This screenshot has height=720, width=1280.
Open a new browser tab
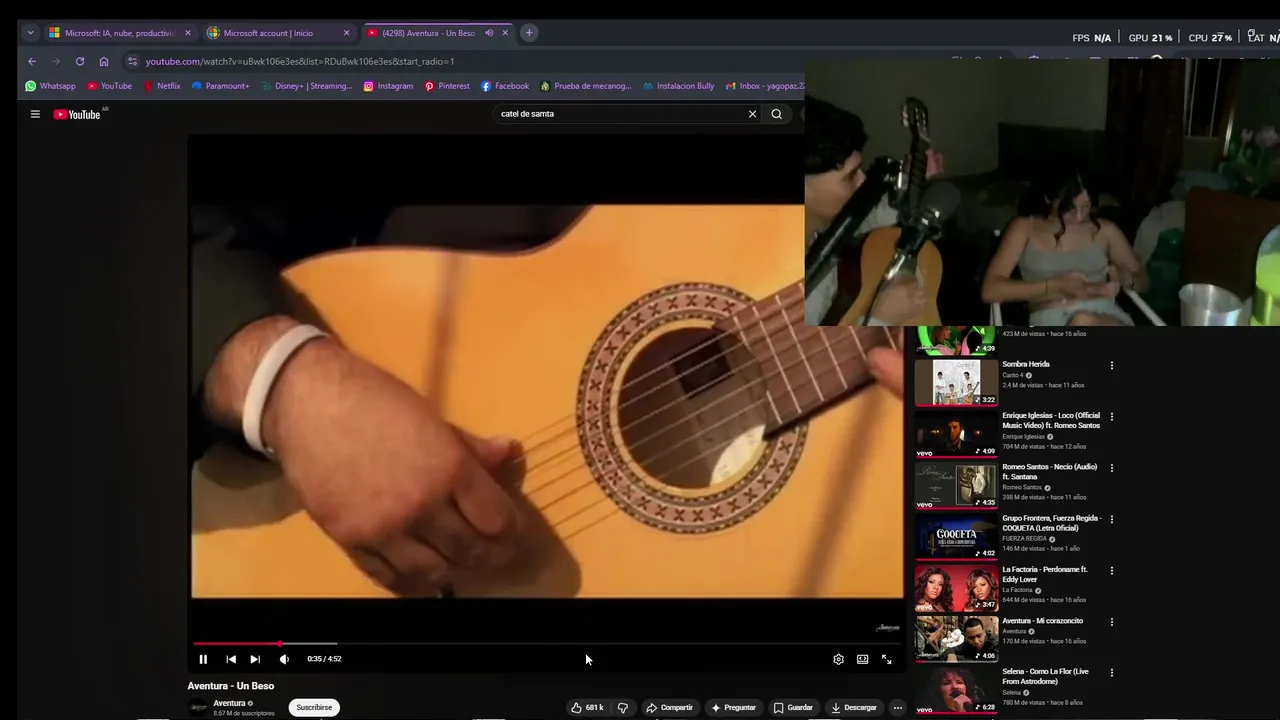point(529,33)
